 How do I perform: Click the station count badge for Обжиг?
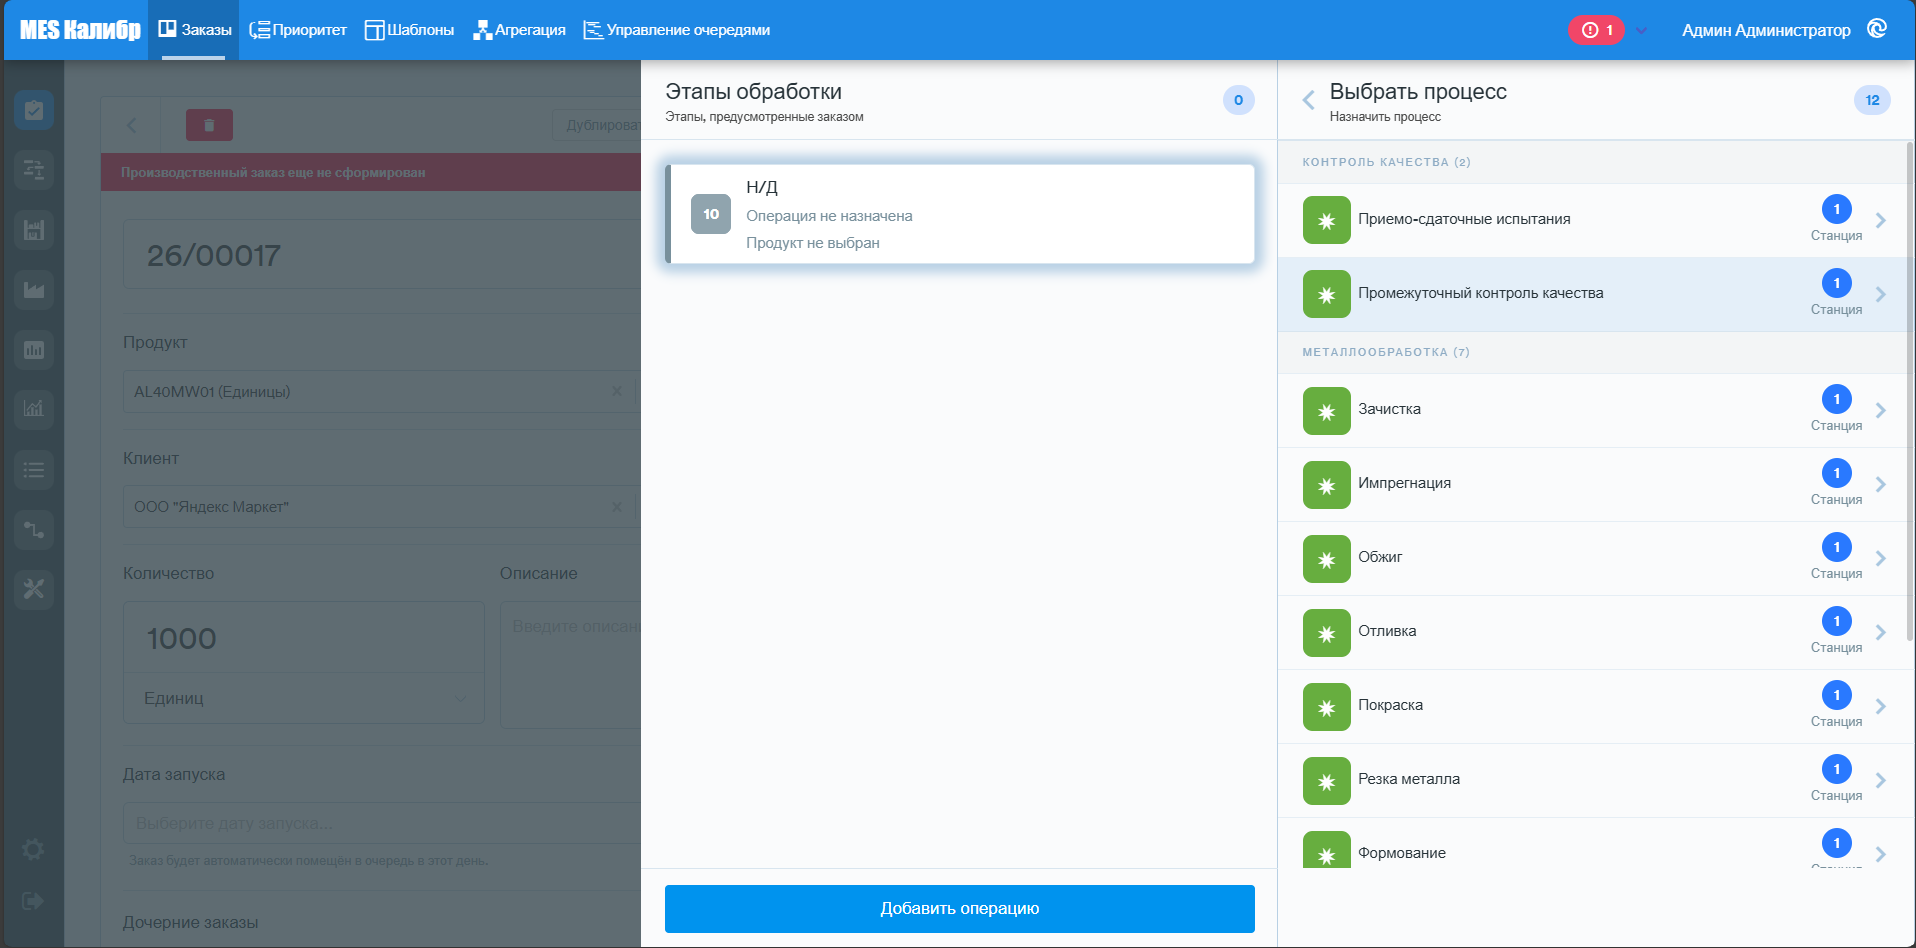point(1837,547)
